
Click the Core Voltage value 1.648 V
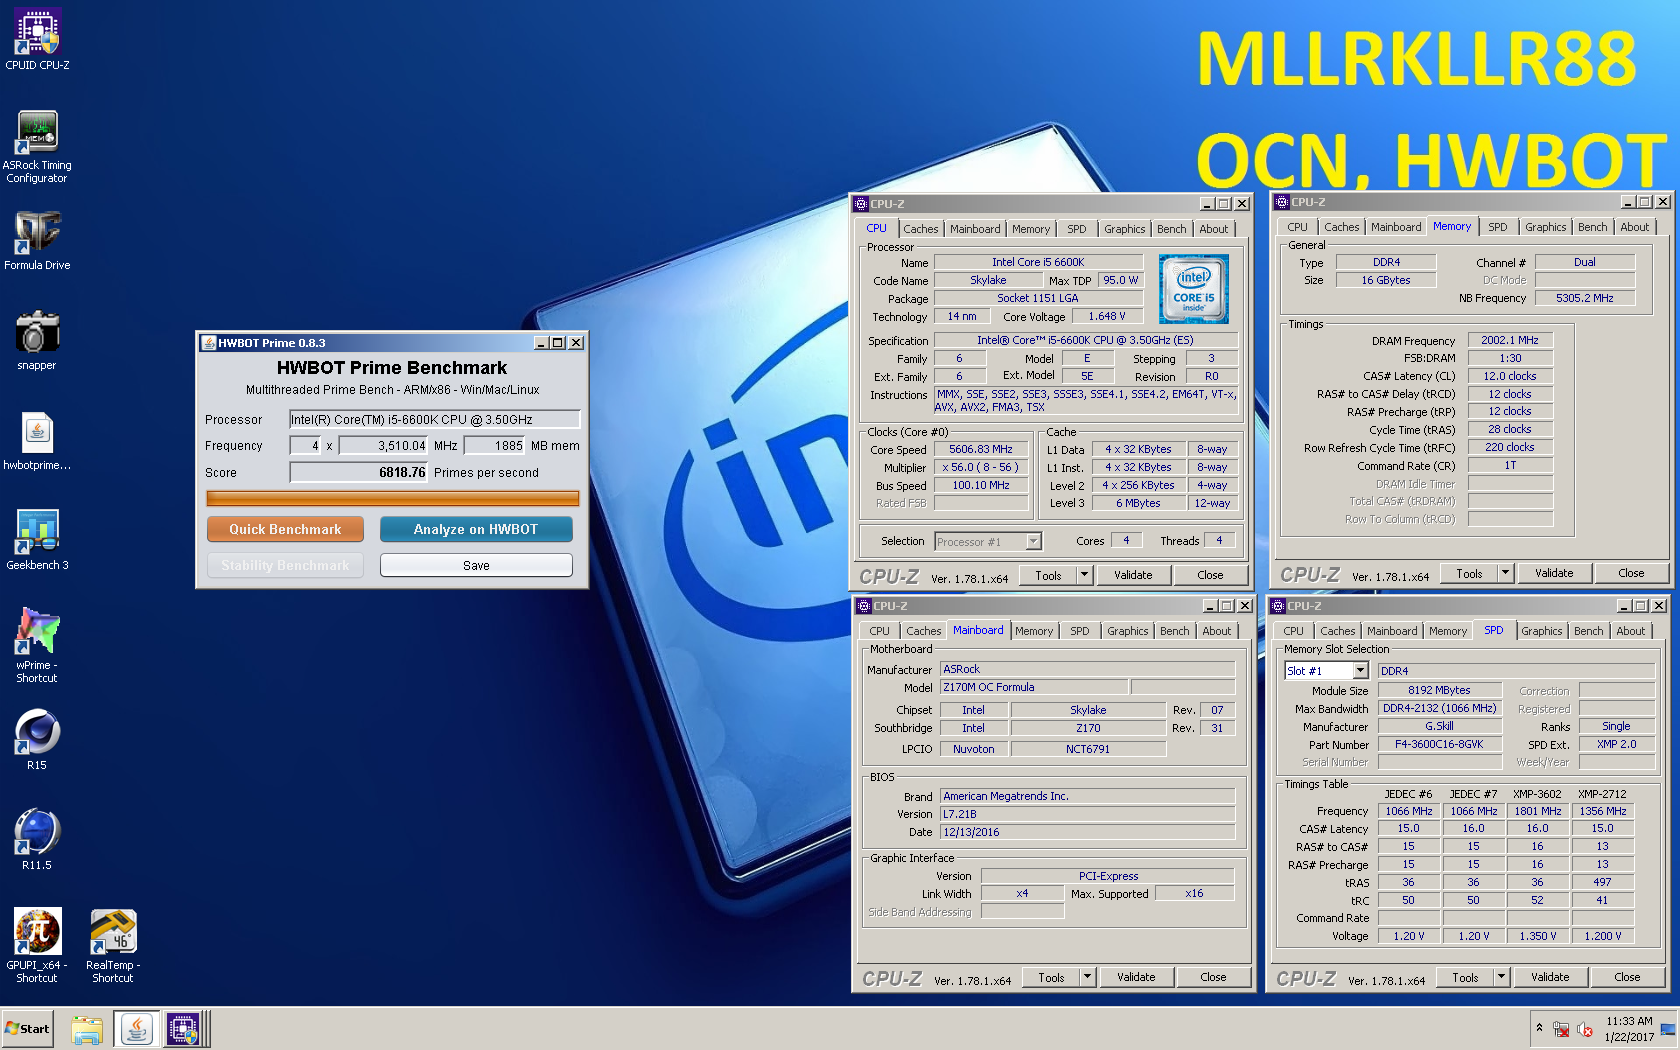pos(1106,316)
